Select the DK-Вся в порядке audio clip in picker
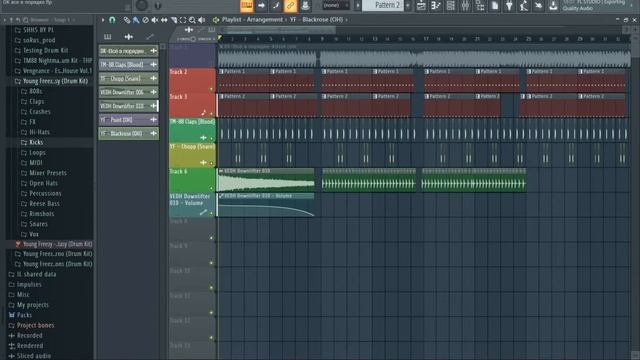Image resolution: width=640 pixels, height=360 pixels. [x=128, y=51]
